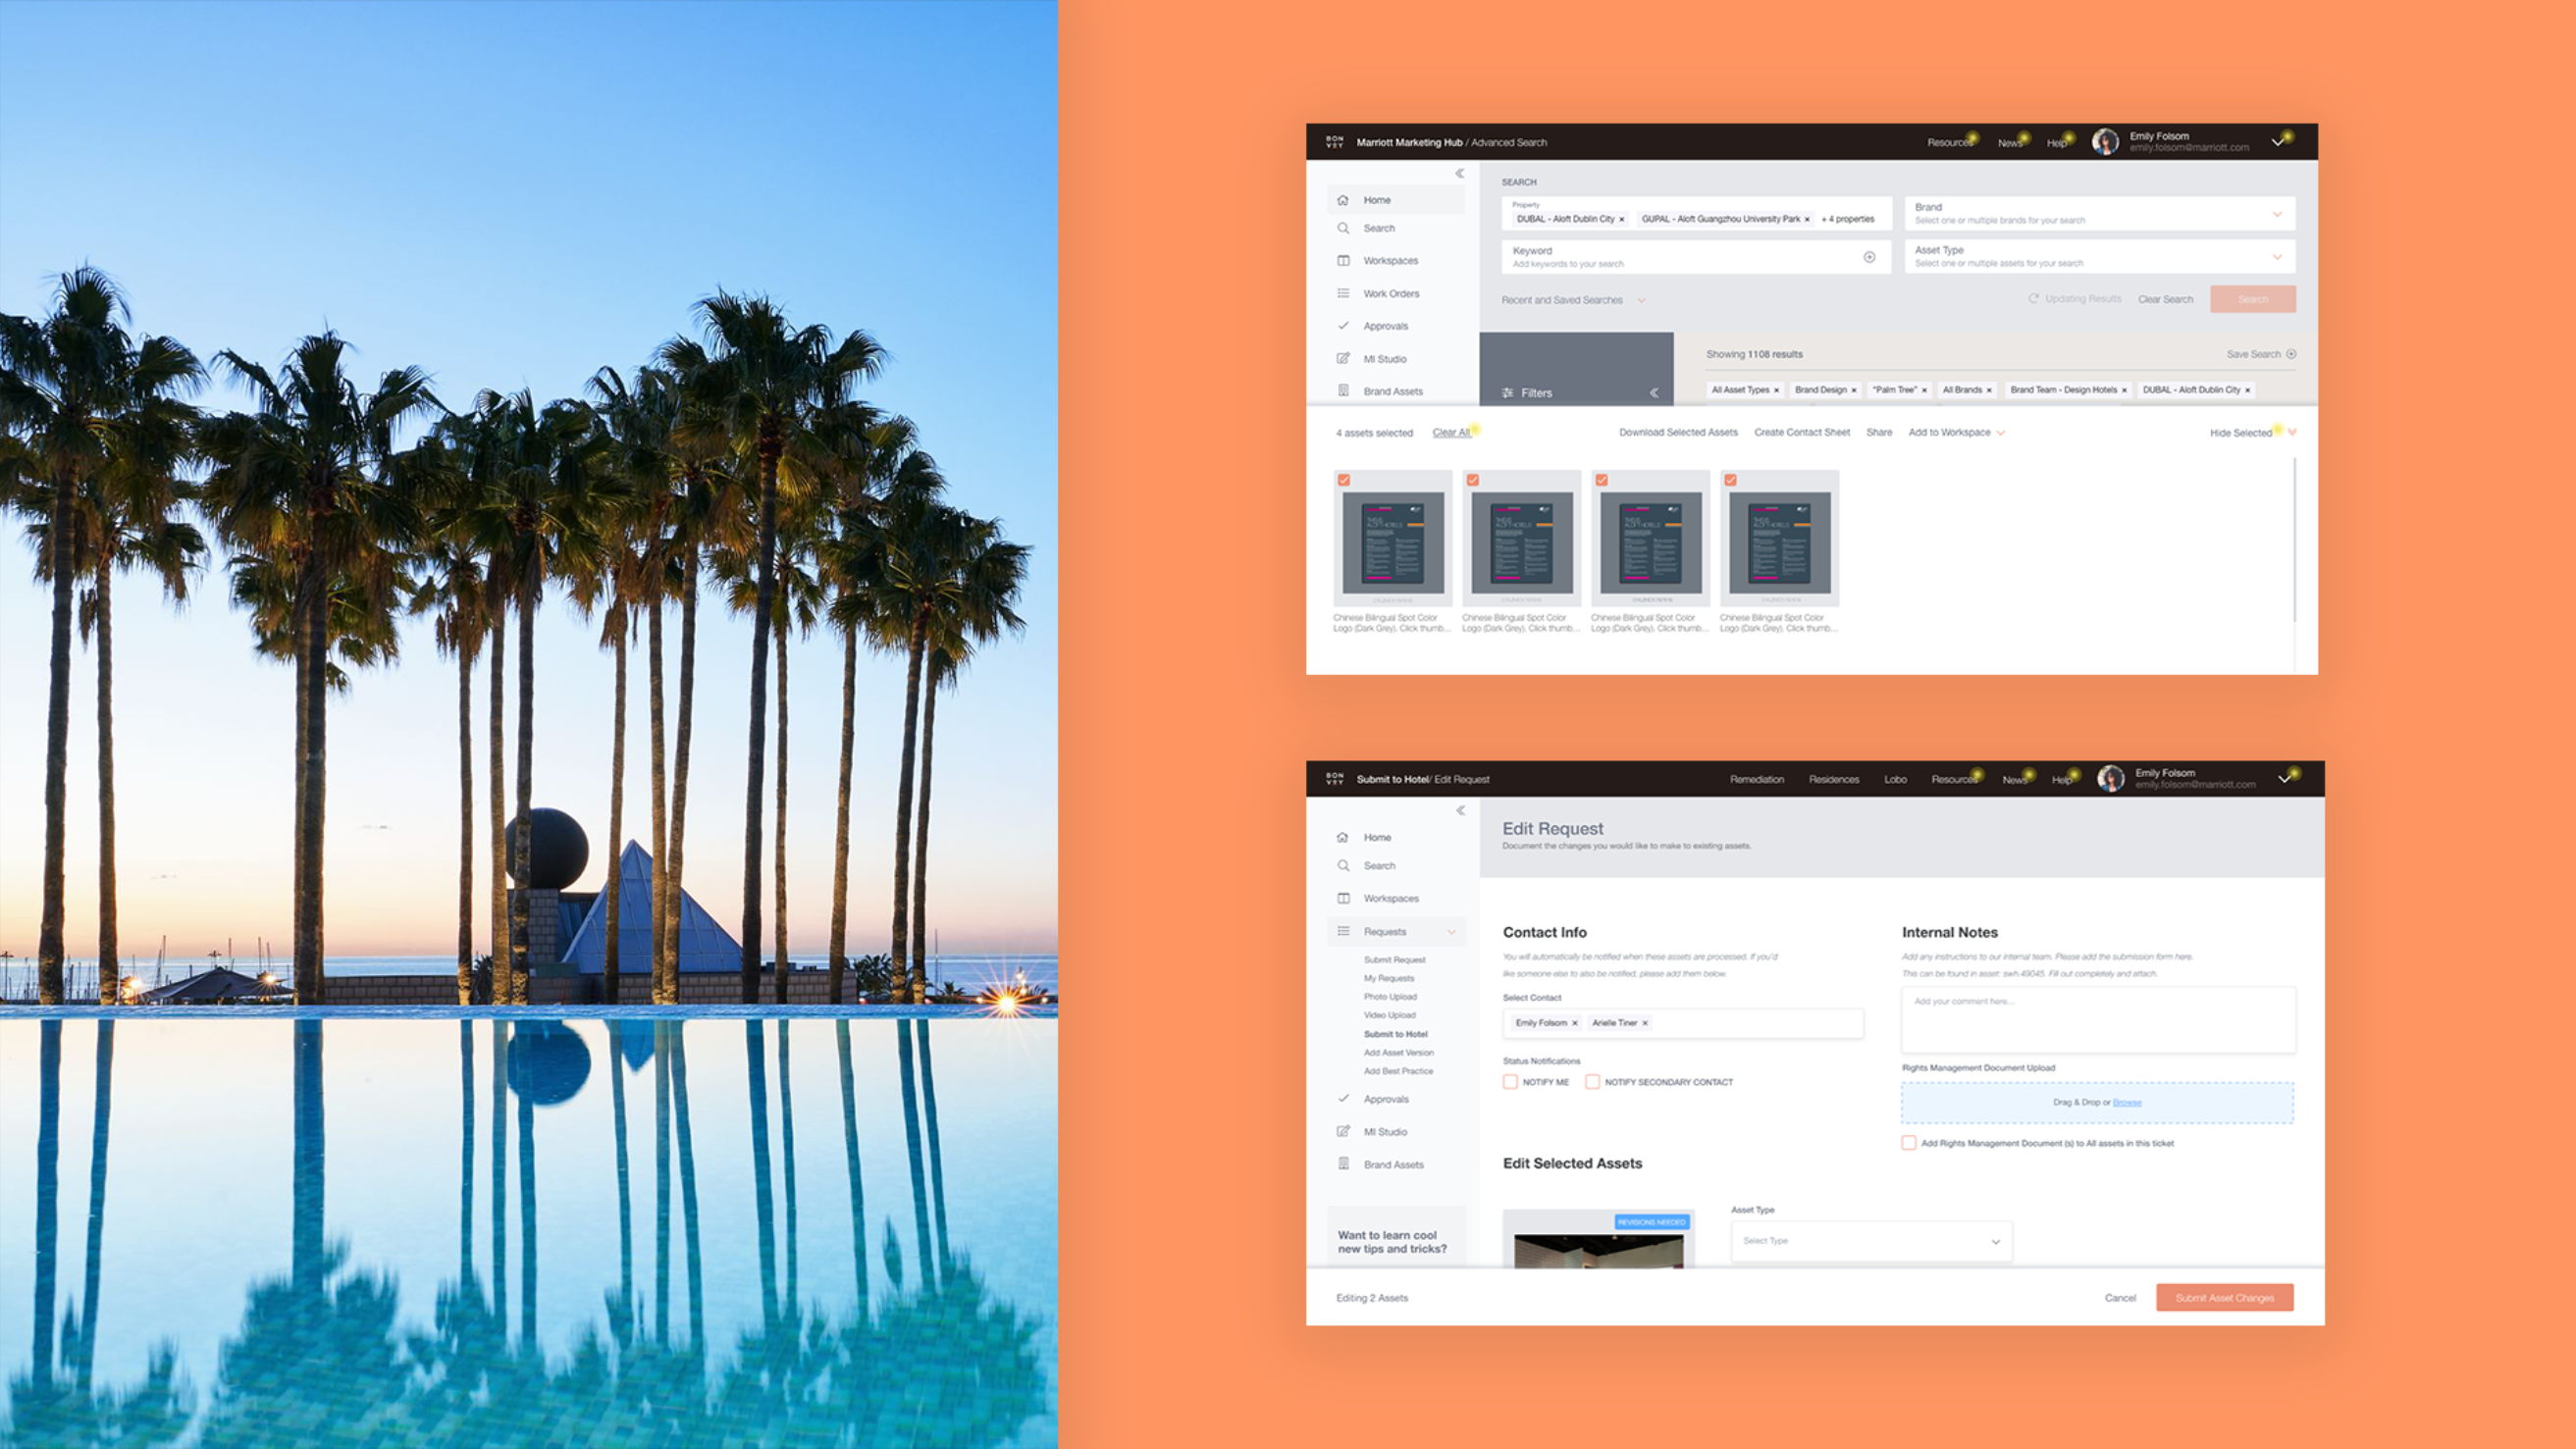This screenshot has width=2576, height=1449.
Task: Open the Select Type asset dropdown
Action: coord(1871,1241)
